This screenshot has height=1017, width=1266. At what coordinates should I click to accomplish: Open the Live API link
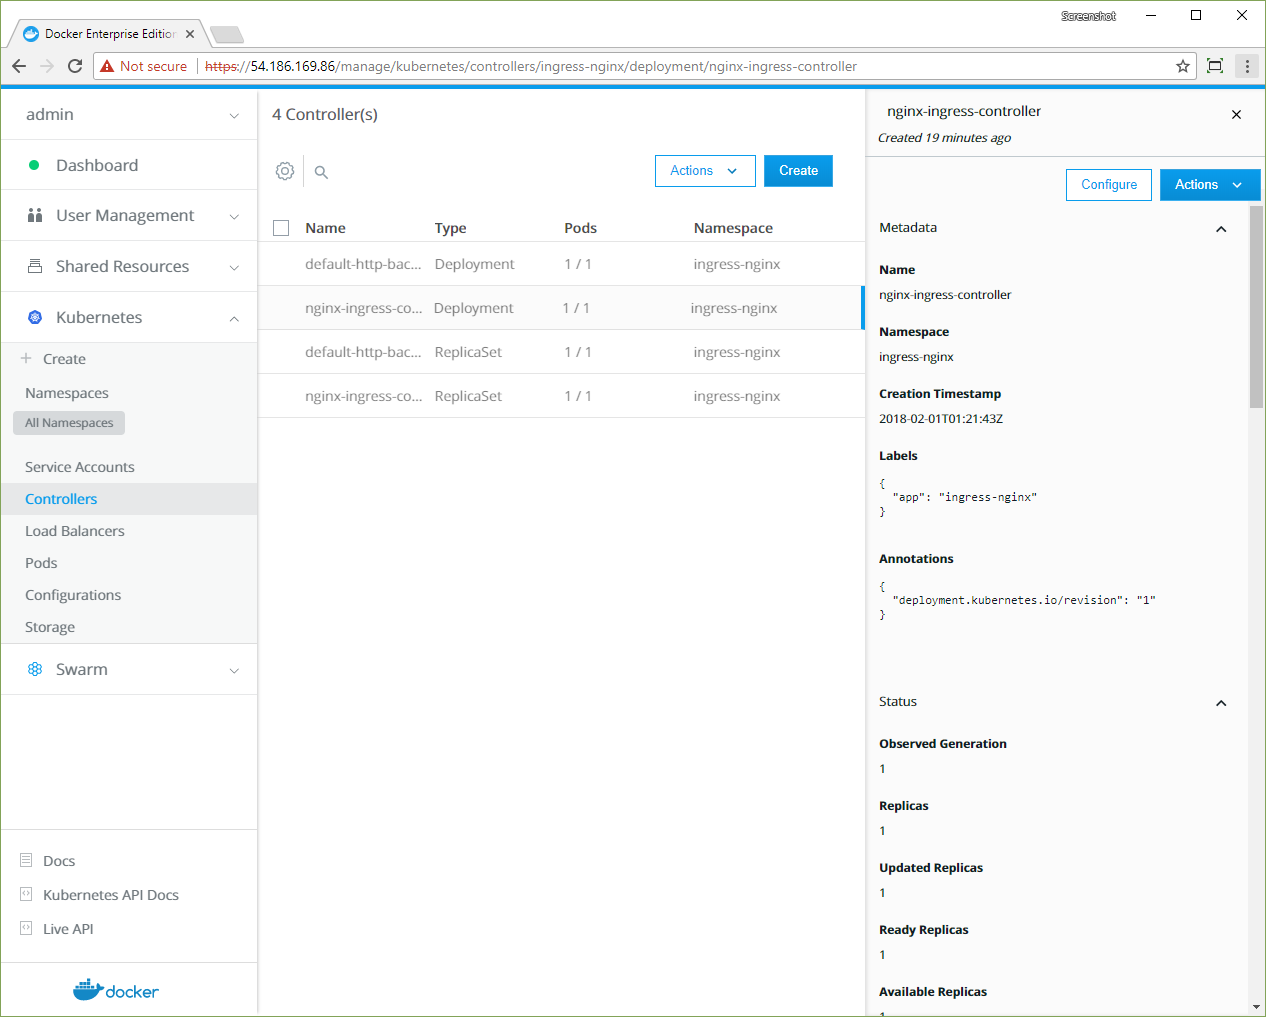(68, 929)
